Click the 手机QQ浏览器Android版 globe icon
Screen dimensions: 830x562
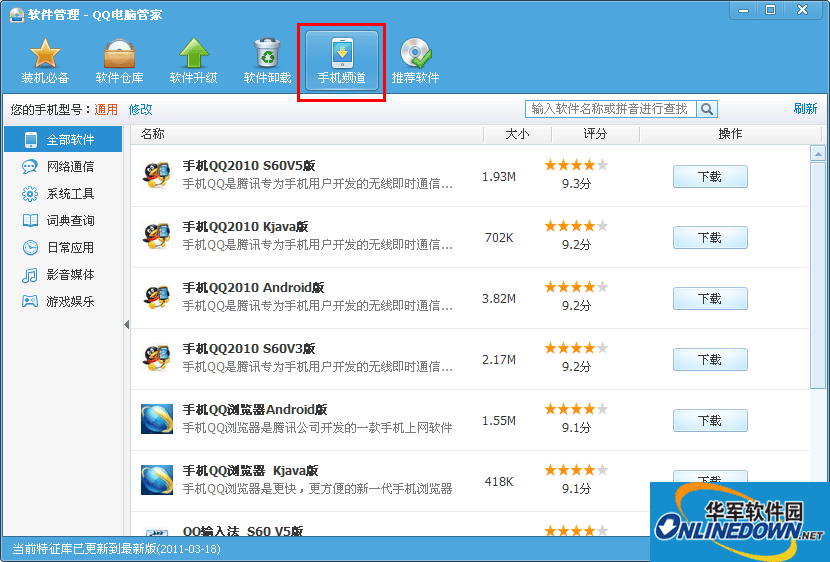(157, 419)
